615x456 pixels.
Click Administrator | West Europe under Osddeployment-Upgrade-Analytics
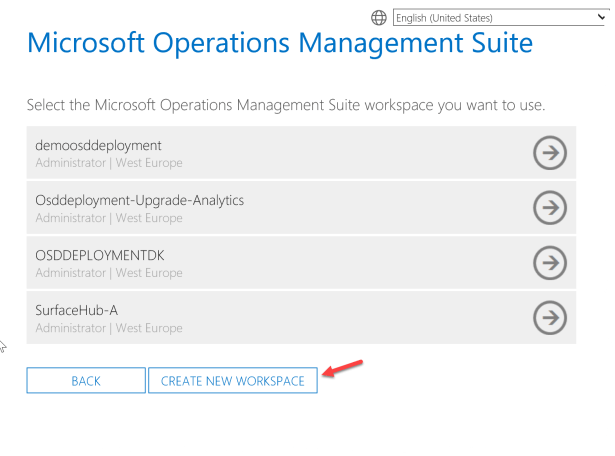click(x=108, y=218)
